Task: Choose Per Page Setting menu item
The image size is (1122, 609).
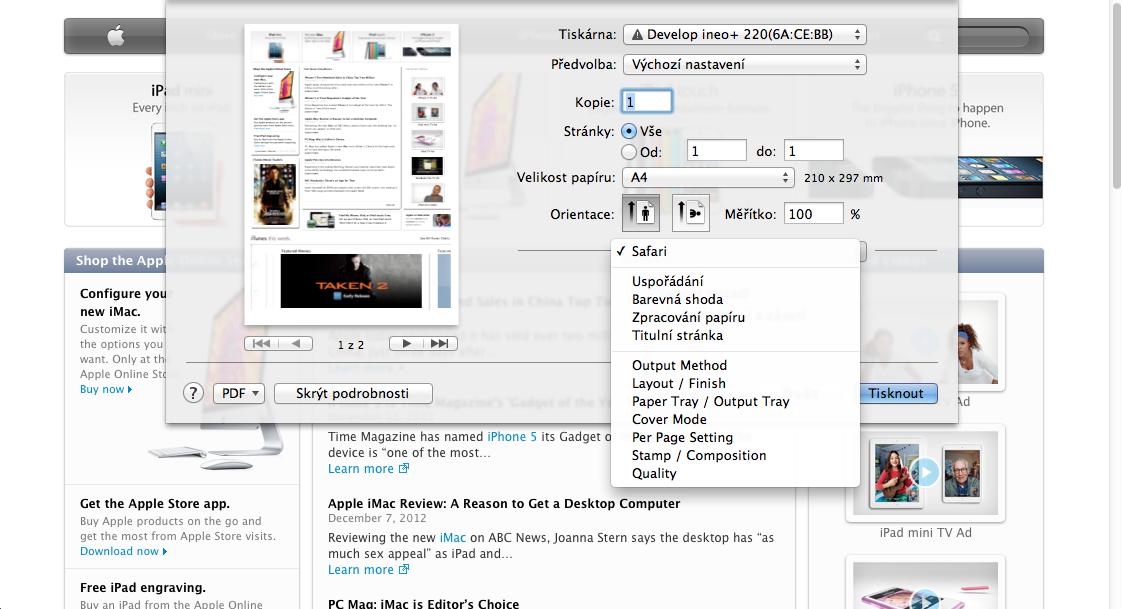Action: [736, 437]
